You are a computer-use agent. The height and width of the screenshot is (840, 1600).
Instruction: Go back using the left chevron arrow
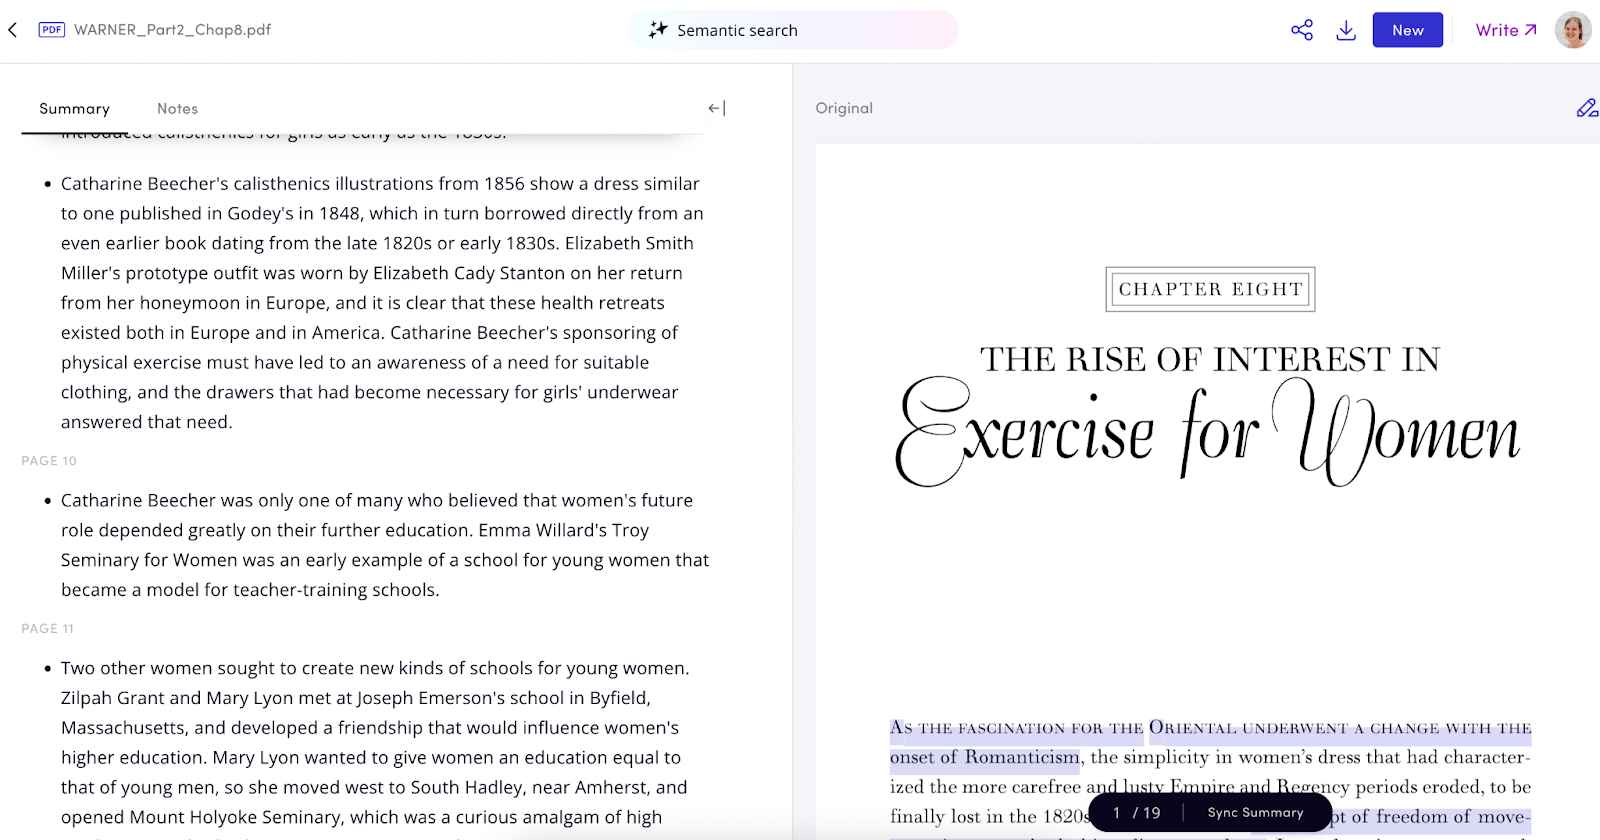[x=13, y=30]
